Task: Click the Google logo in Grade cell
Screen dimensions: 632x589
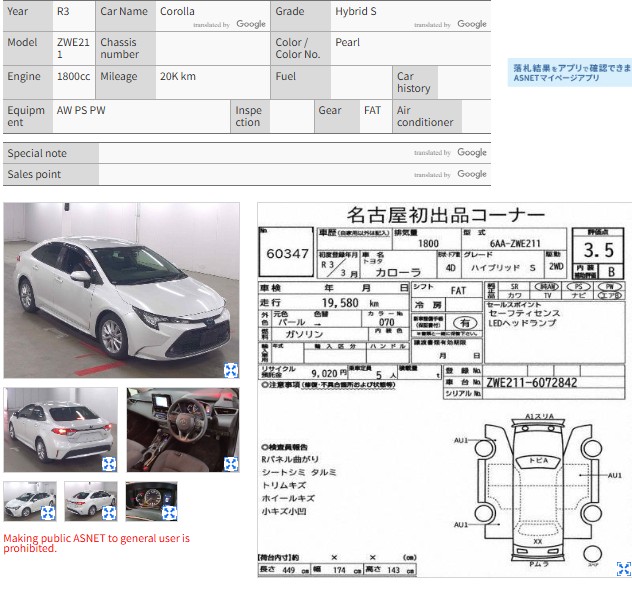Action: pyautogui.click(x=472, y=24)
